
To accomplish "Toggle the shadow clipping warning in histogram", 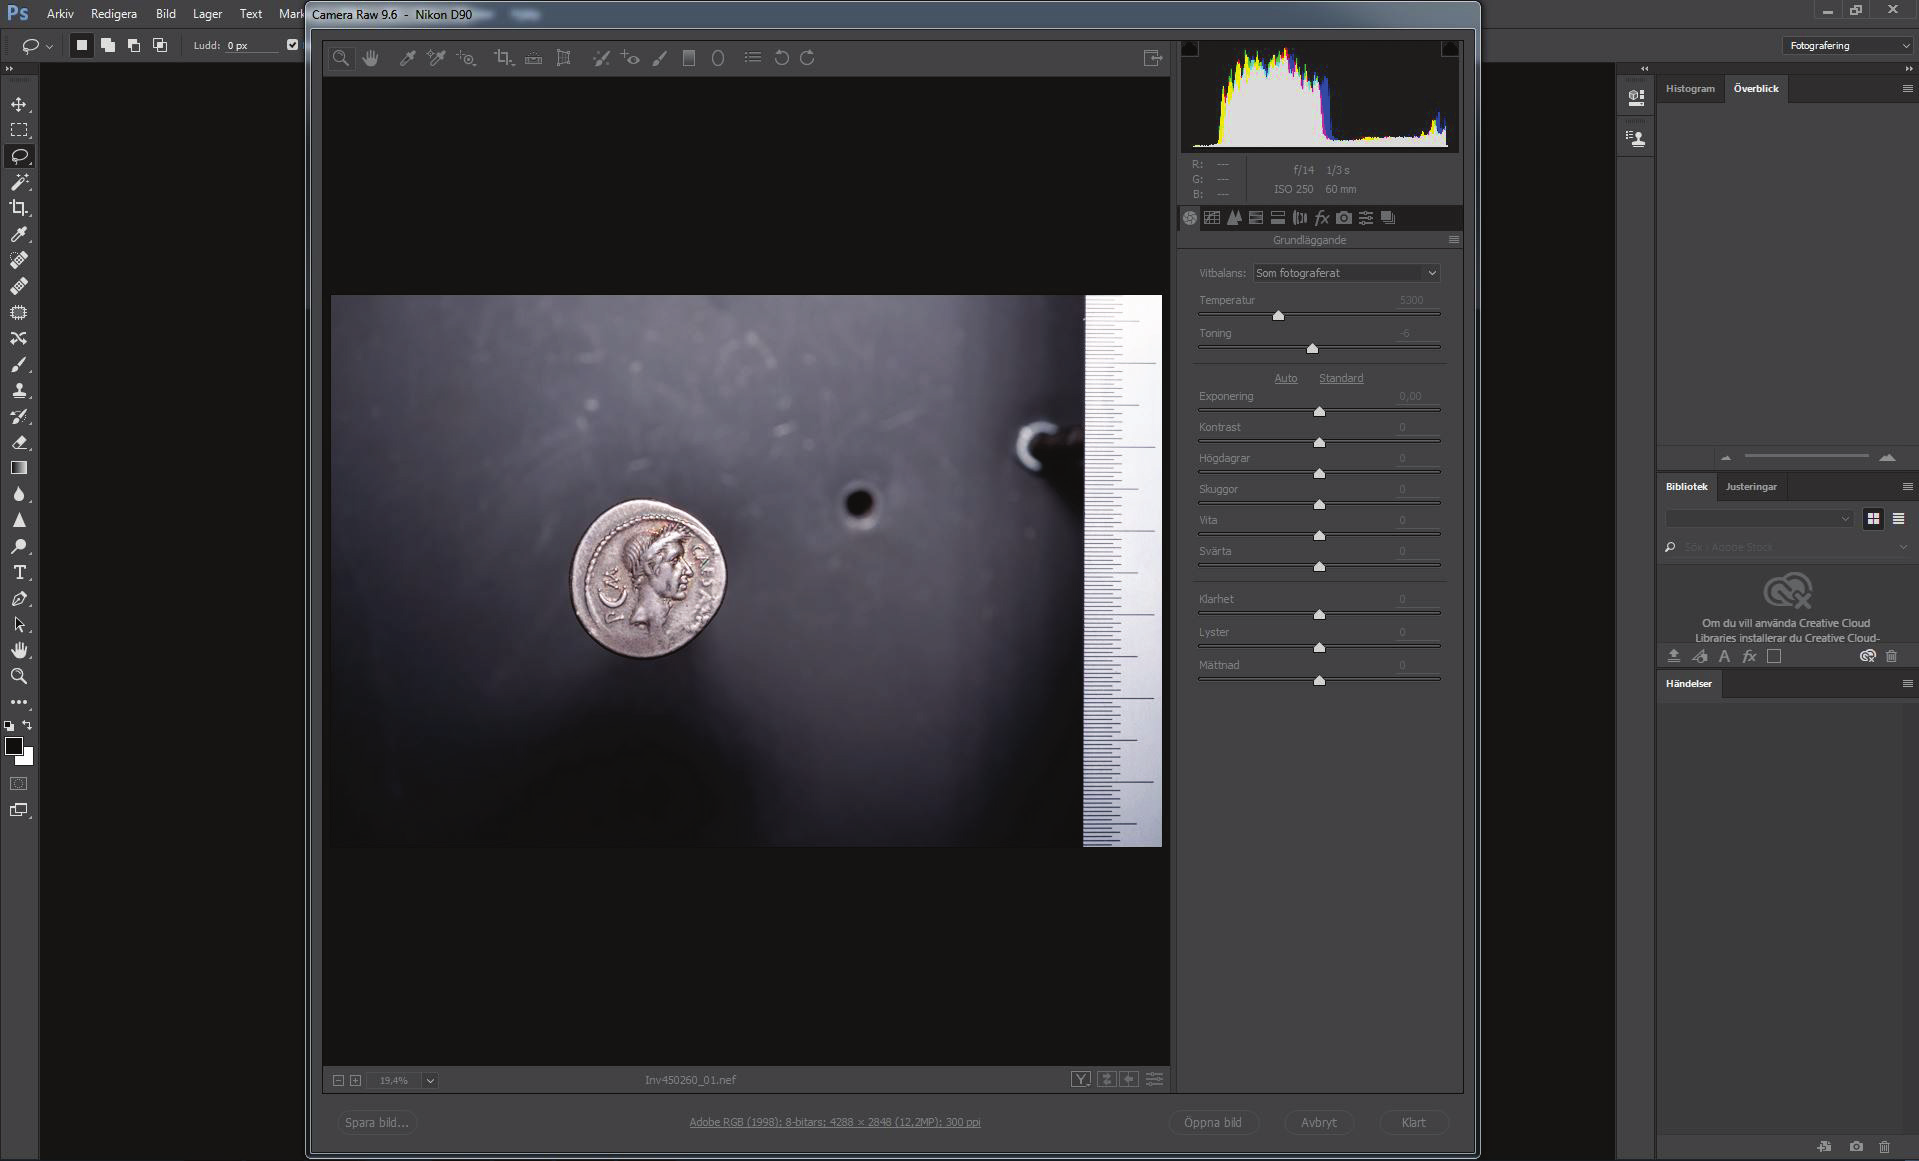I will click(x=1189, y=48).
